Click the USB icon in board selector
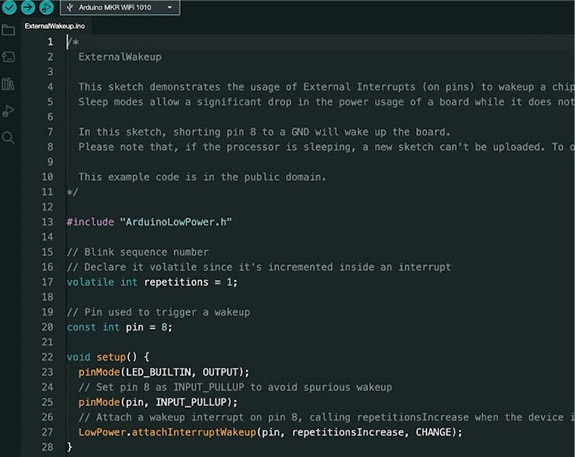The height and width of the screenshot is (457, 575). point(70,7)
